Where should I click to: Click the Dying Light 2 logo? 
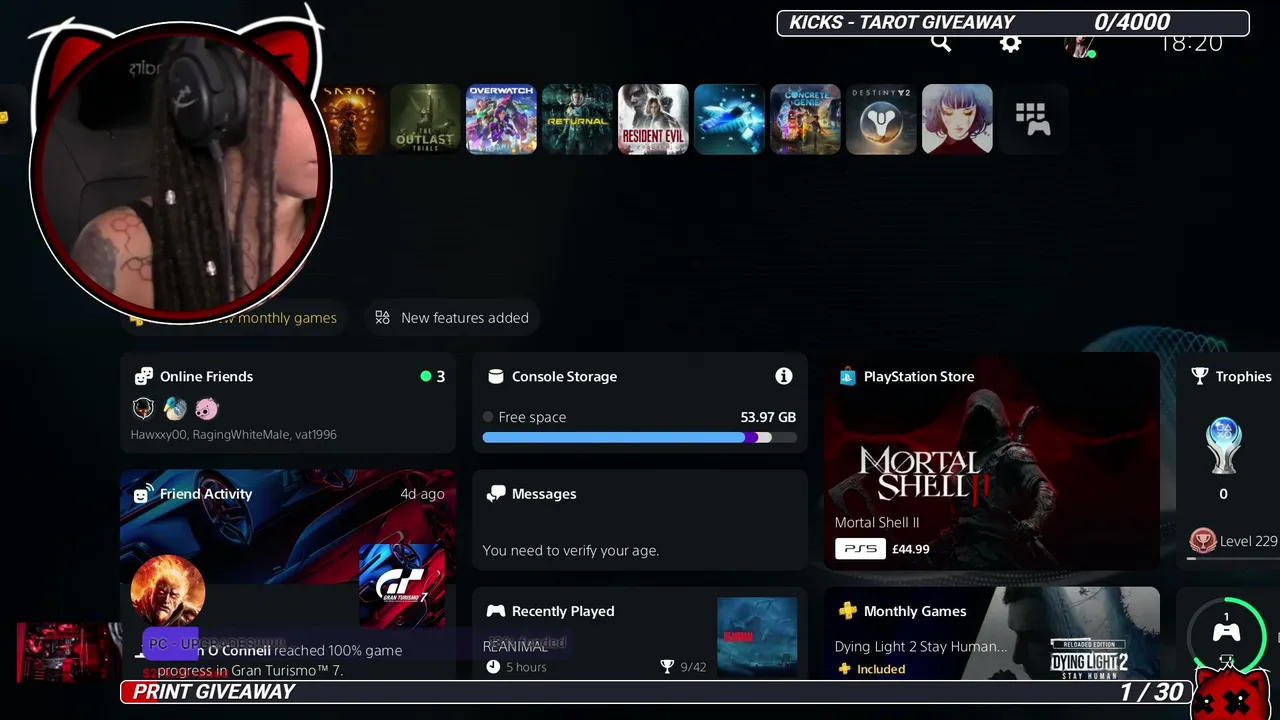pyautogui.click(x=1089, y=659)
